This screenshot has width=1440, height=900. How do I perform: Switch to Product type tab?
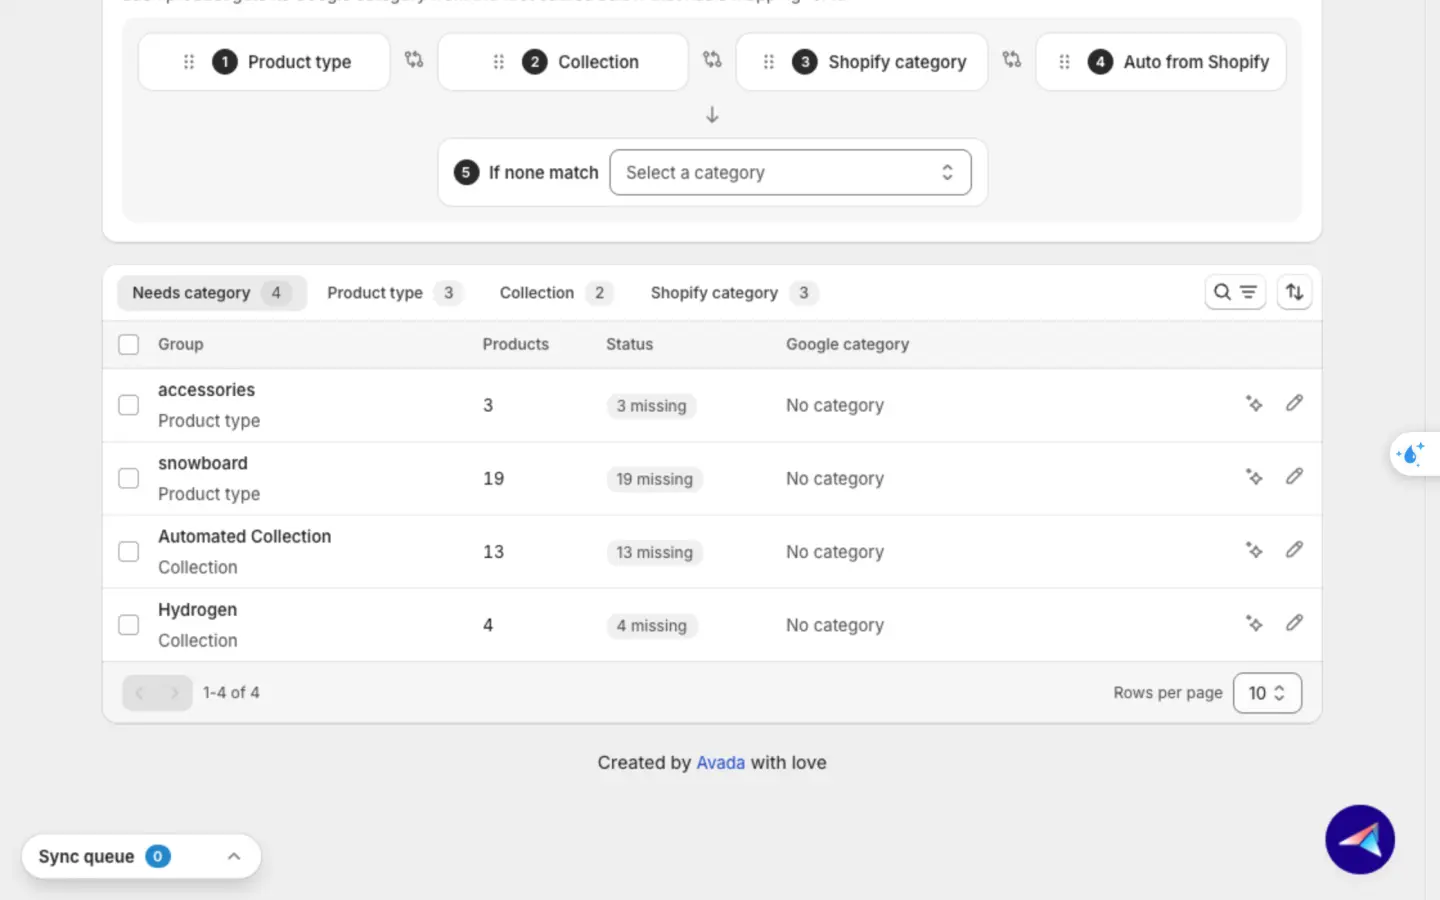394,293
